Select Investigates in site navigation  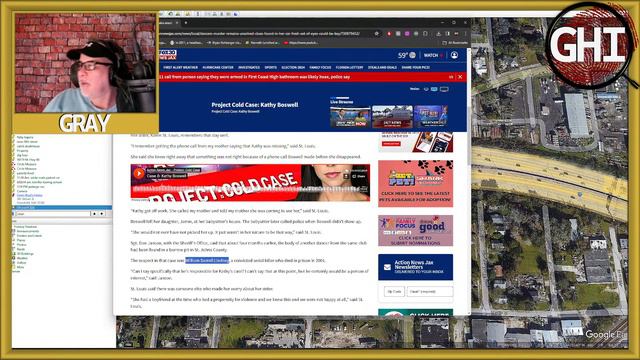tap(249, 67)
